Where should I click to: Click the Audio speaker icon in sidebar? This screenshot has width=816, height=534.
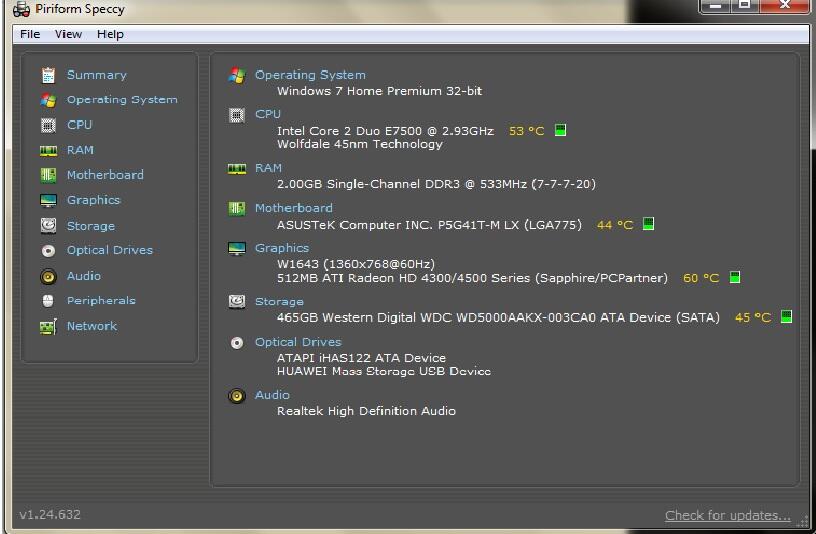(x=48, y=276)
